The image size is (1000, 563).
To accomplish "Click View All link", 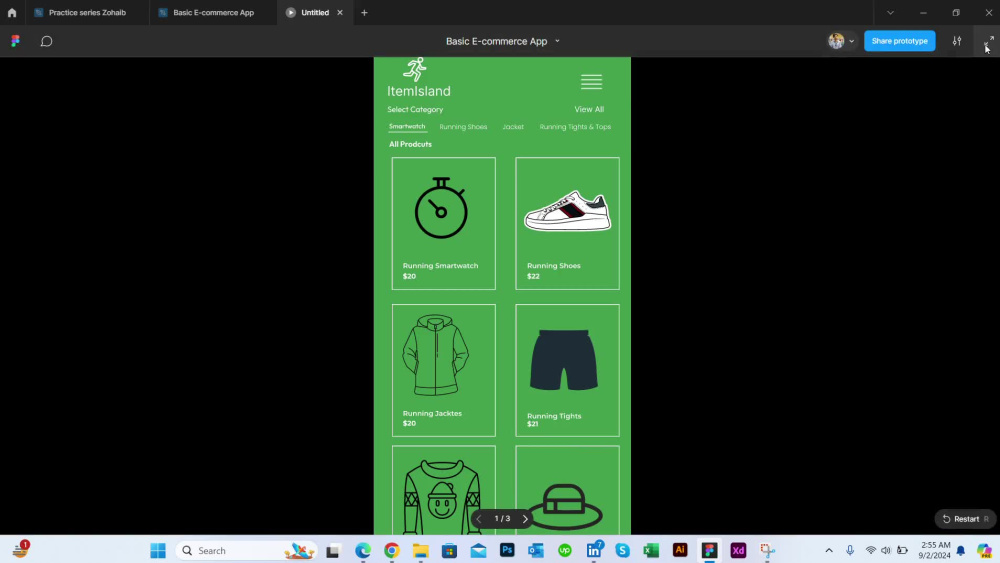I will pos(589,109).
